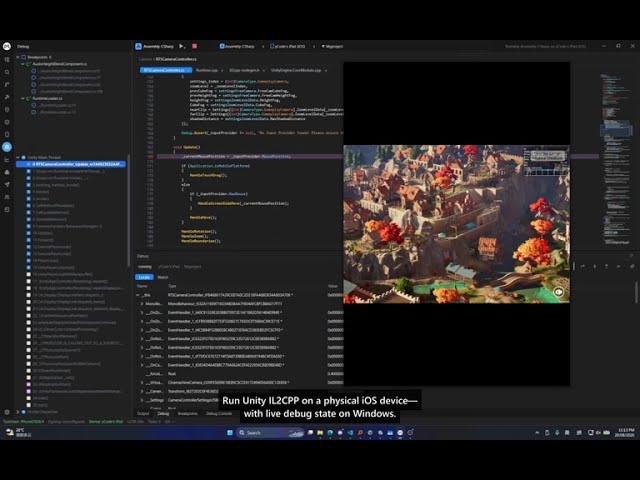Click the Device: yCode's iPad status entry

pos(106,421)
